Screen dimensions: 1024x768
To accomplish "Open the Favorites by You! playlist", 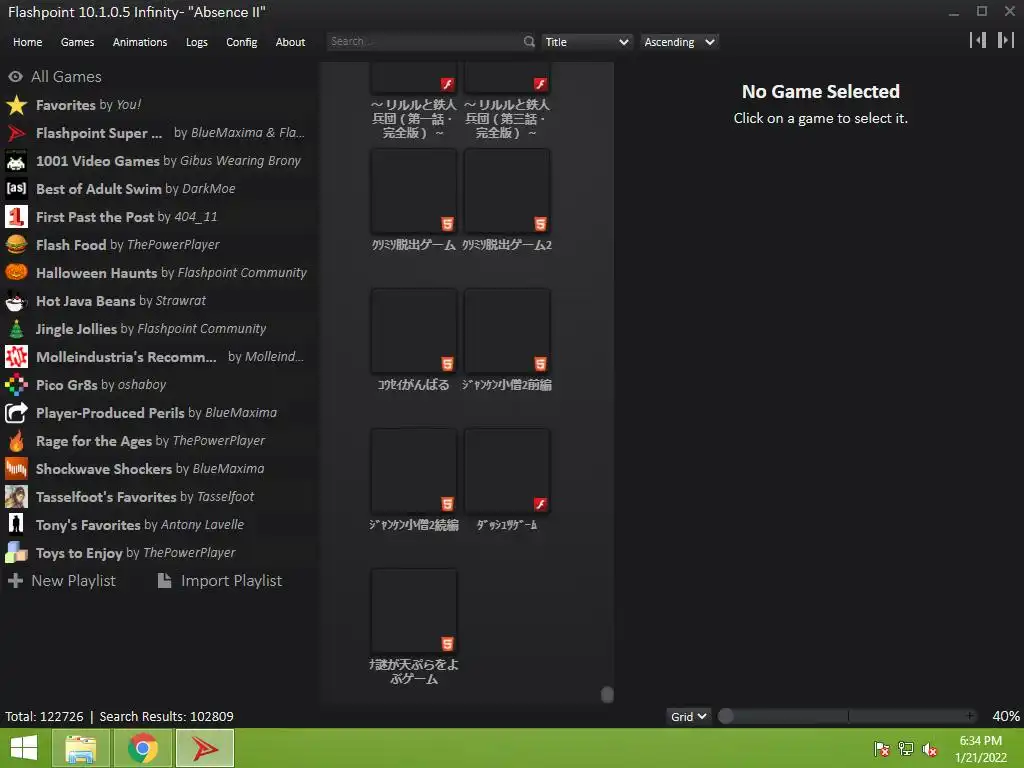I will [160, 104].
